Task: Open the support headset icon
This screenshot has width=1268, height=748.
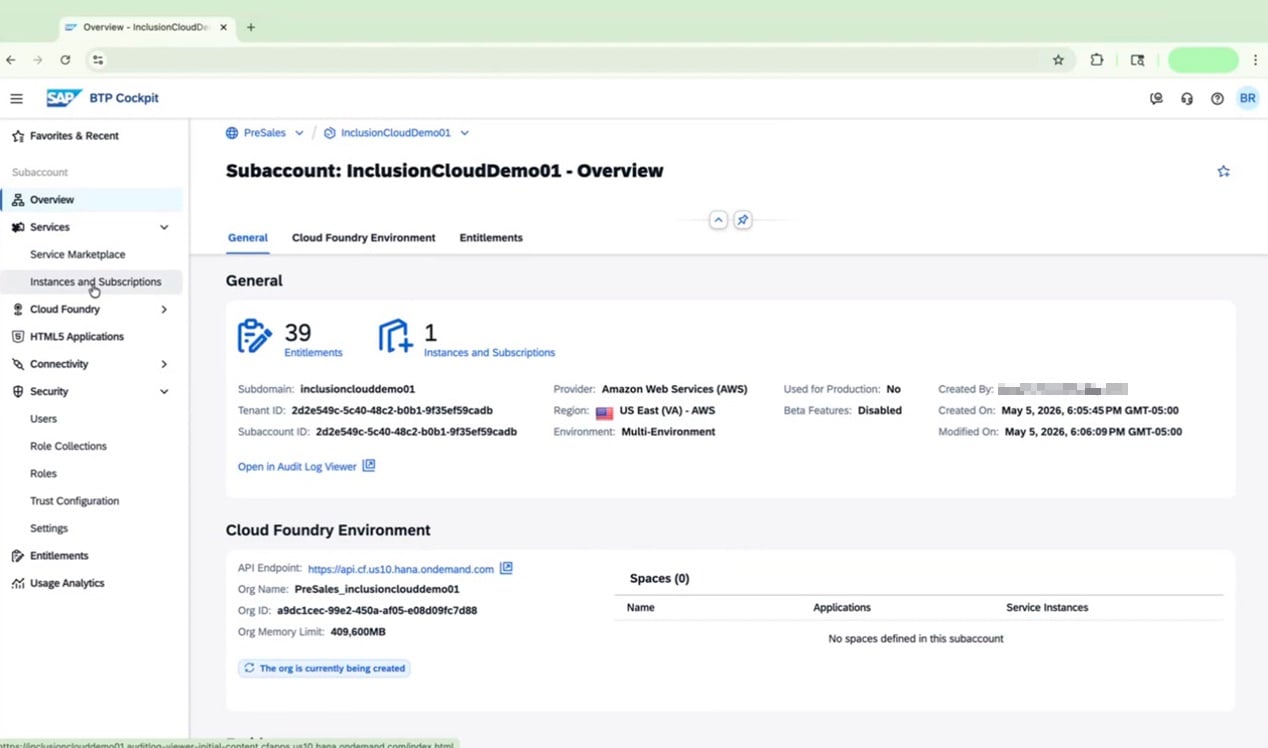Action: coord(1187,99)
